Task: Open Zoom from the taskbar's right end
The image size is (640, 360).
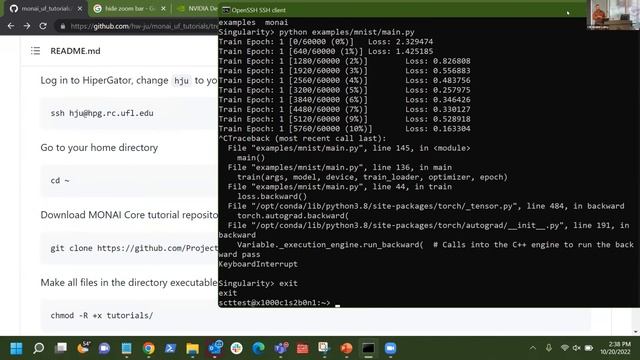Action: pos(390,348)
